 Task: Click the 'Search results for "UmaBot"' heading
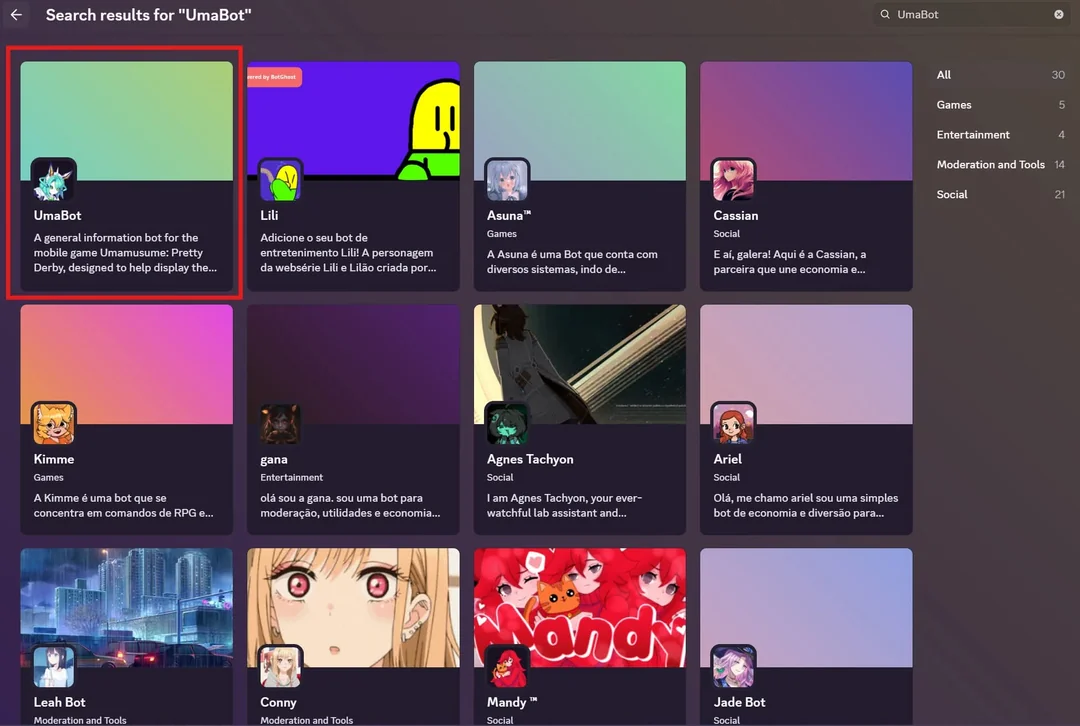coord(149,15)
